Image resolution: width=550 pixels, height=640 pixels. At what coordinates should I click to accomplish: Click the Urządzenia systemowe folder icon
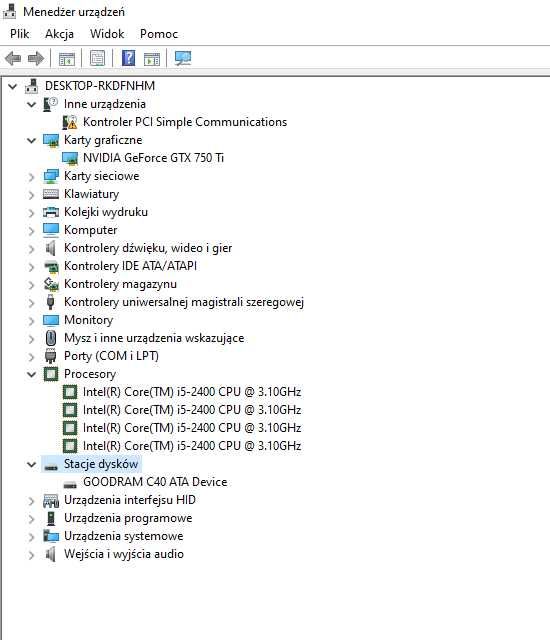tap(51, 536)
